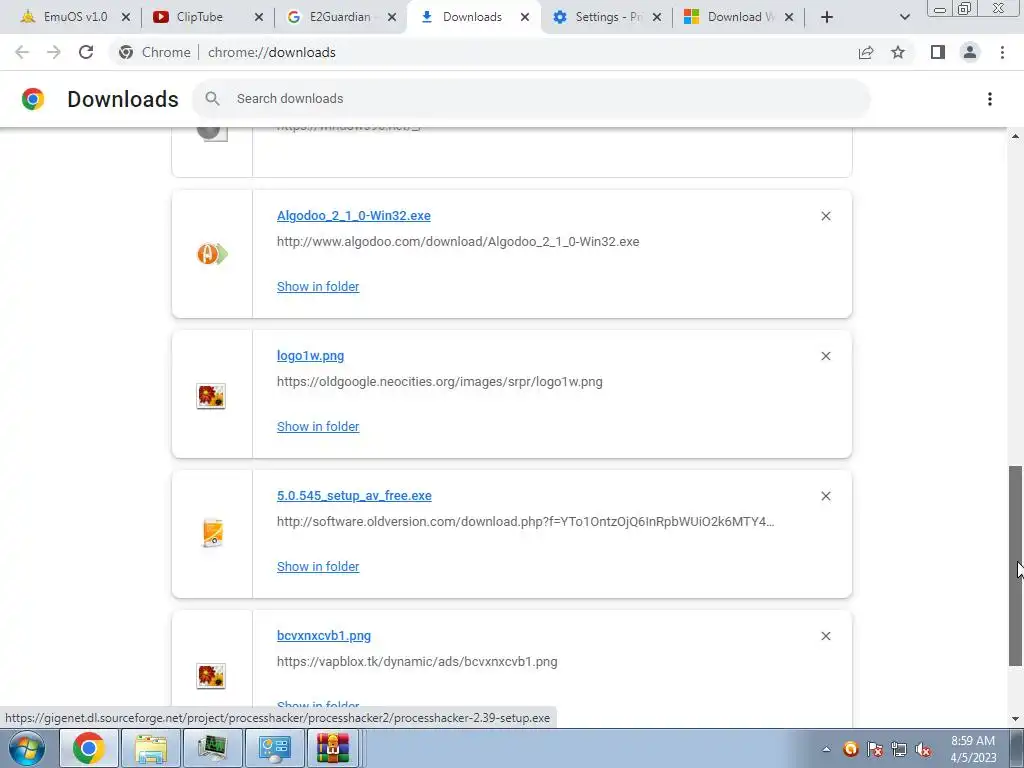This screenshot has width=1024, height=768.
Task: Click the search magnifier icon in Downloads
Action: coord(212,99)
